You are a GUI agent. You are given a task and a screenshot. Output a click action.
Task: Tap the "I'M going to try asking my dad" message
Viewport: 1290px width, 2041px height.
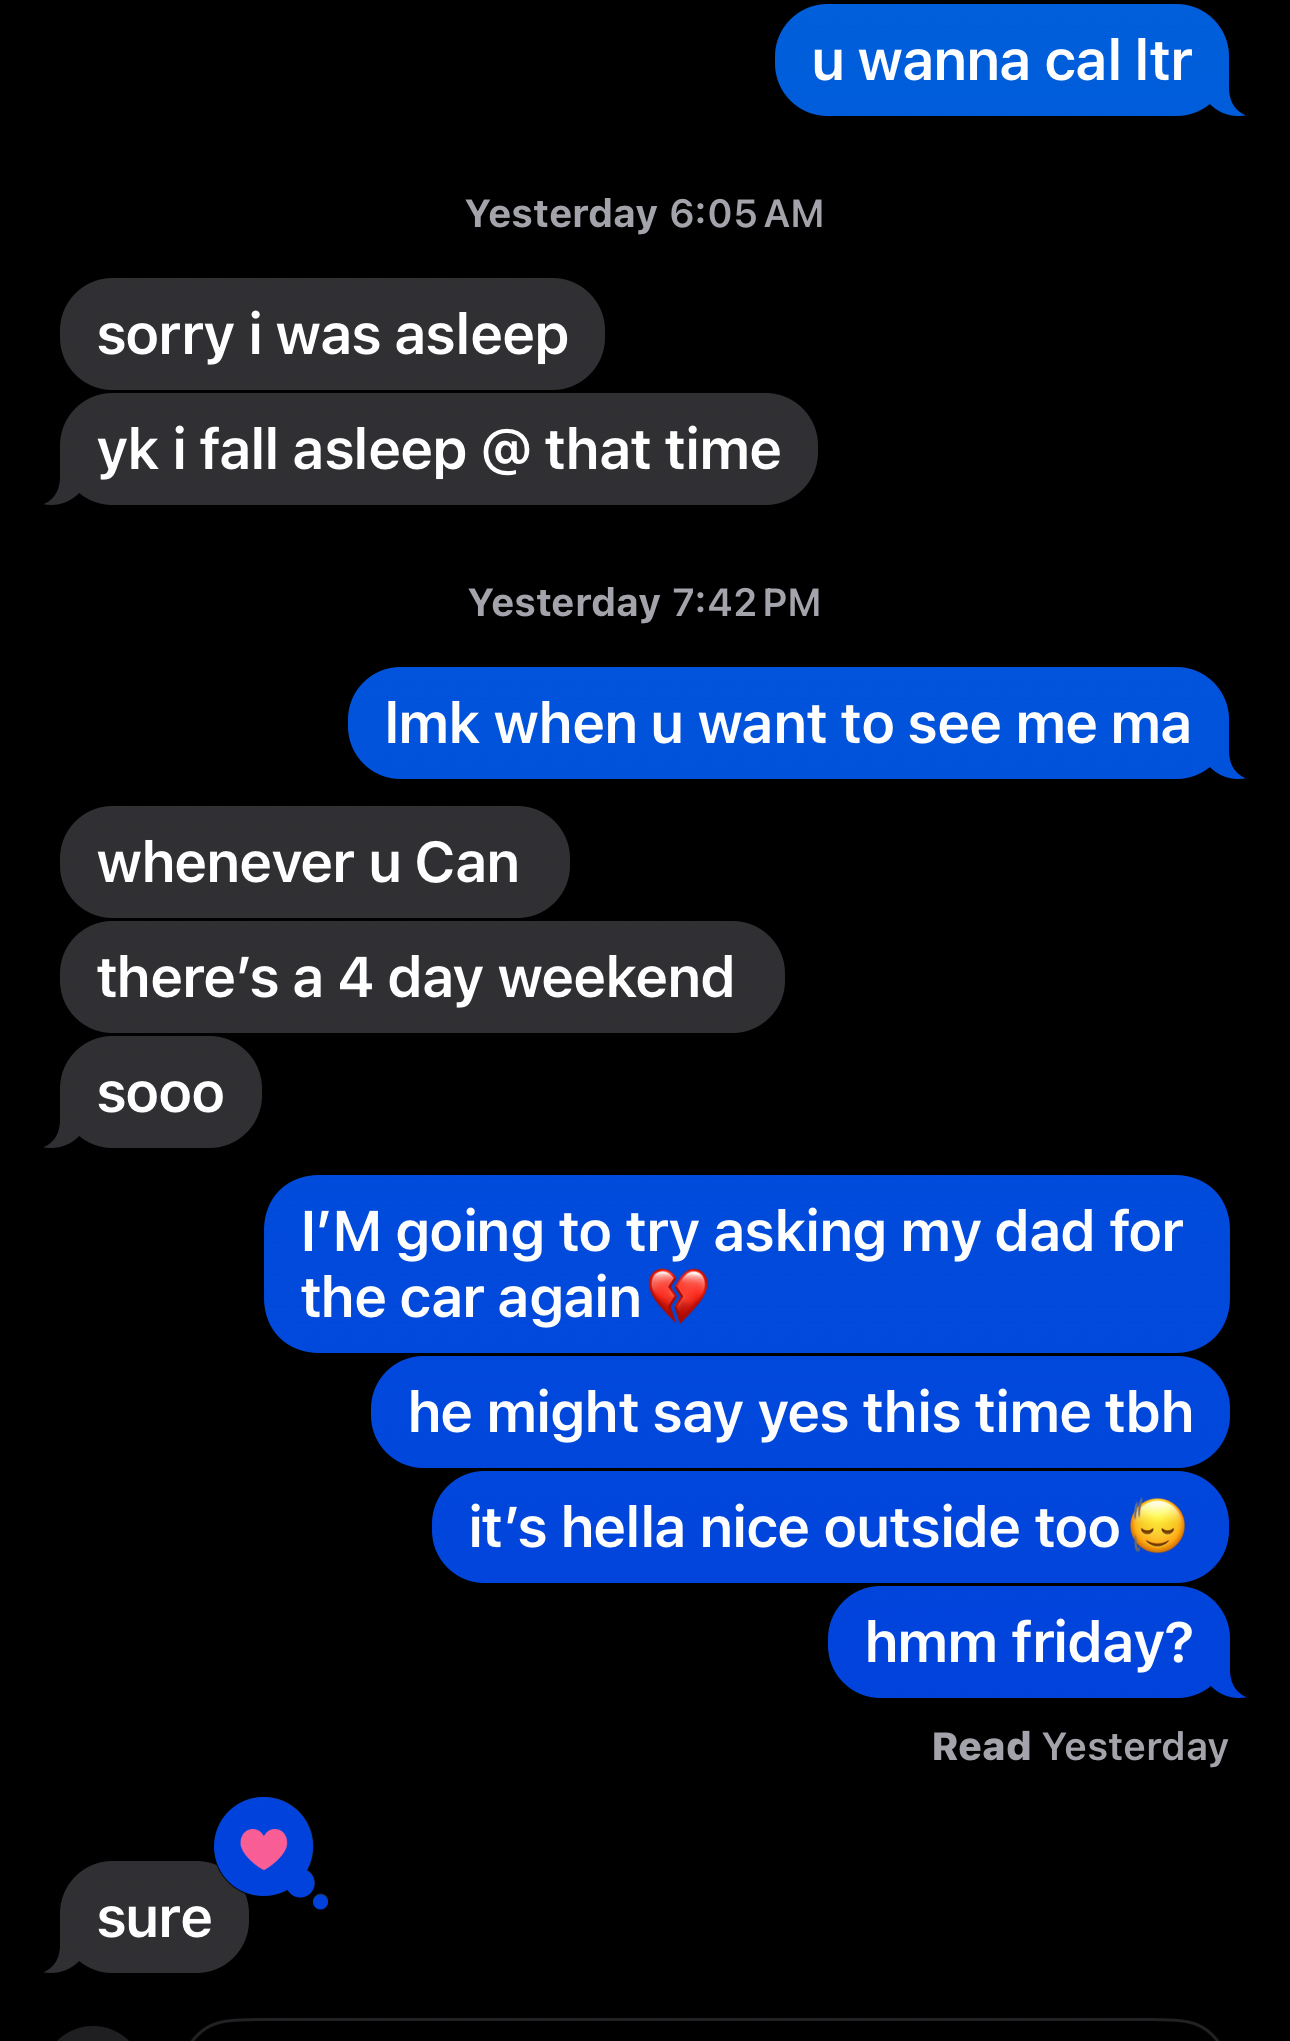tap(746, 1264)
